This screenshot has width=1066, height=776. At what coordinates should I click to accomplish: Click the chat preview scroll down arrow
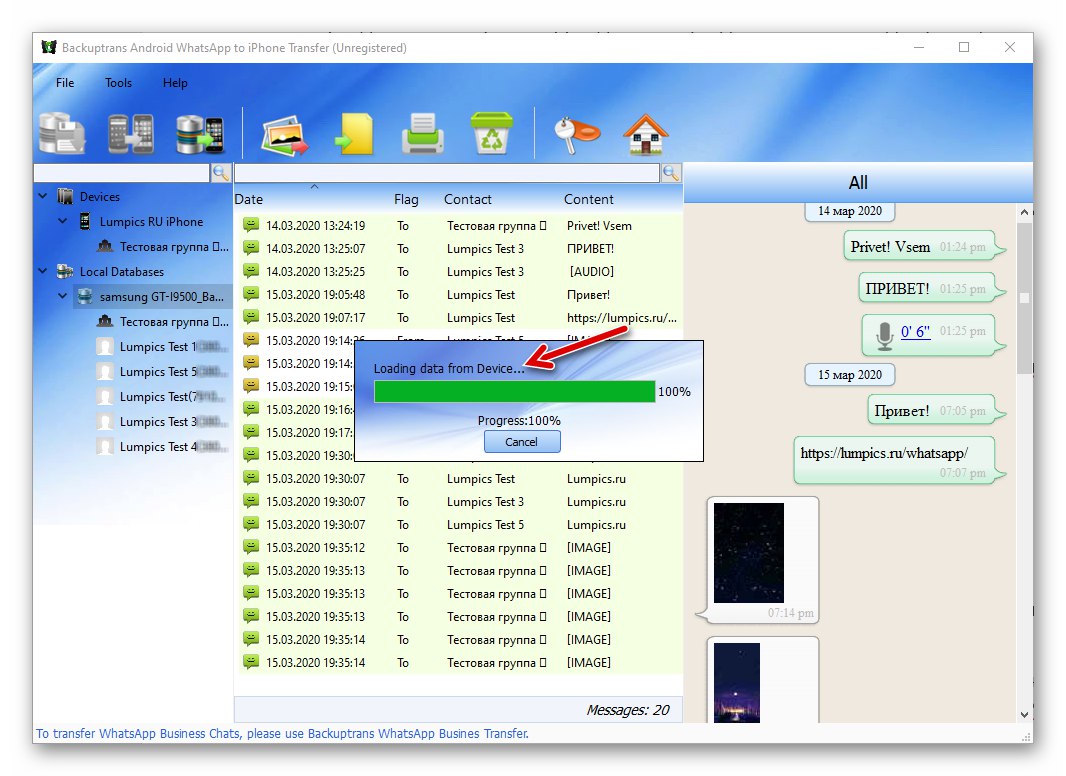(1025, 715)
